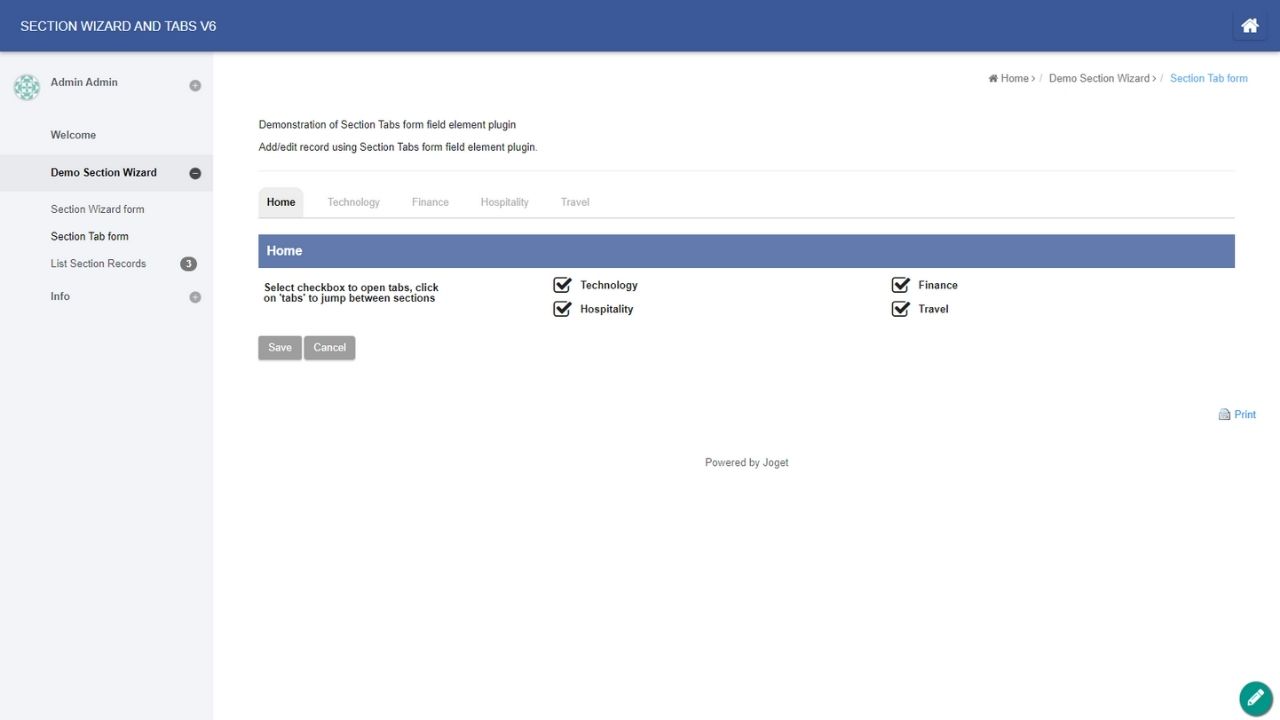Toggle the Travel checkbox
Screen dimensions: 1280x720
(900, 309)
